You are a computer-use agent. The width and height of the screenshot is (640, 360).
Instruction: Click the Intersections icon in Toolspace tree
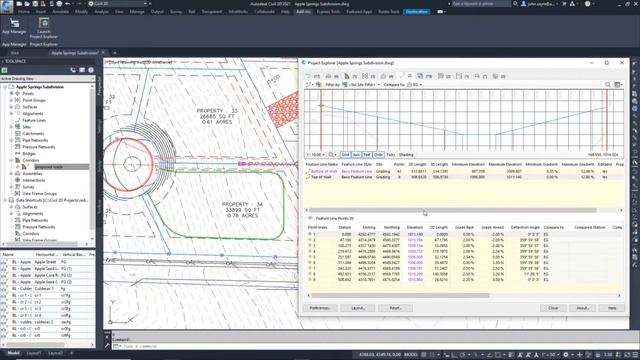coord(18,180)
